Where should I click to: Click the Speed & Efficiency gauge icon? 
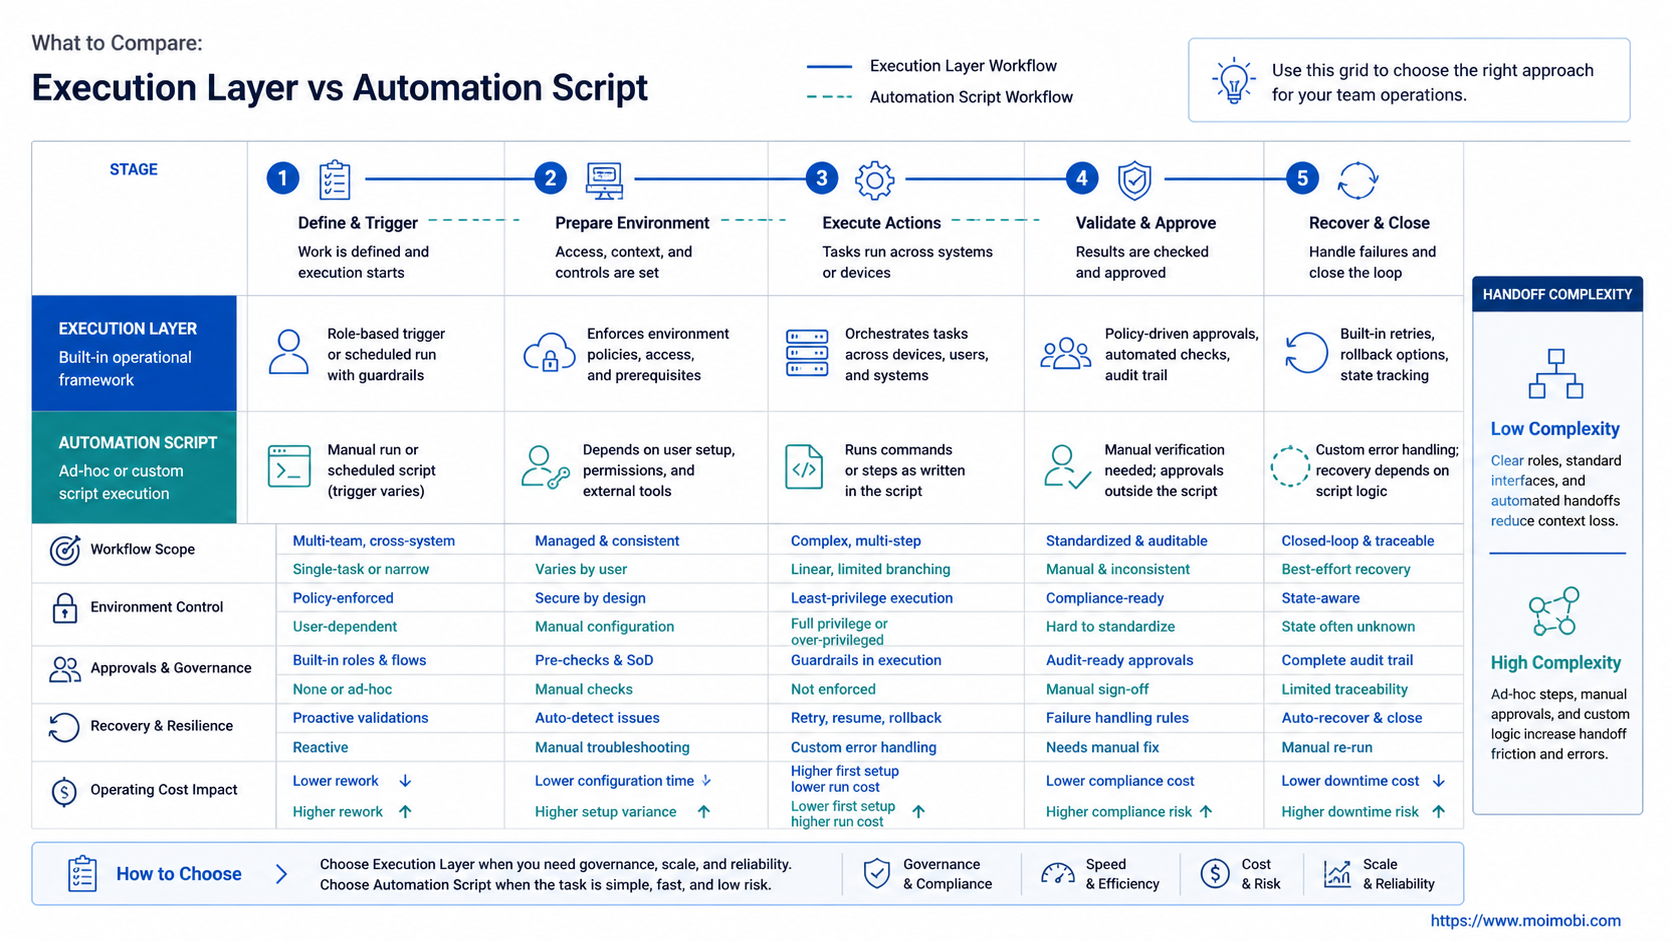click(x=1057, y=874)
